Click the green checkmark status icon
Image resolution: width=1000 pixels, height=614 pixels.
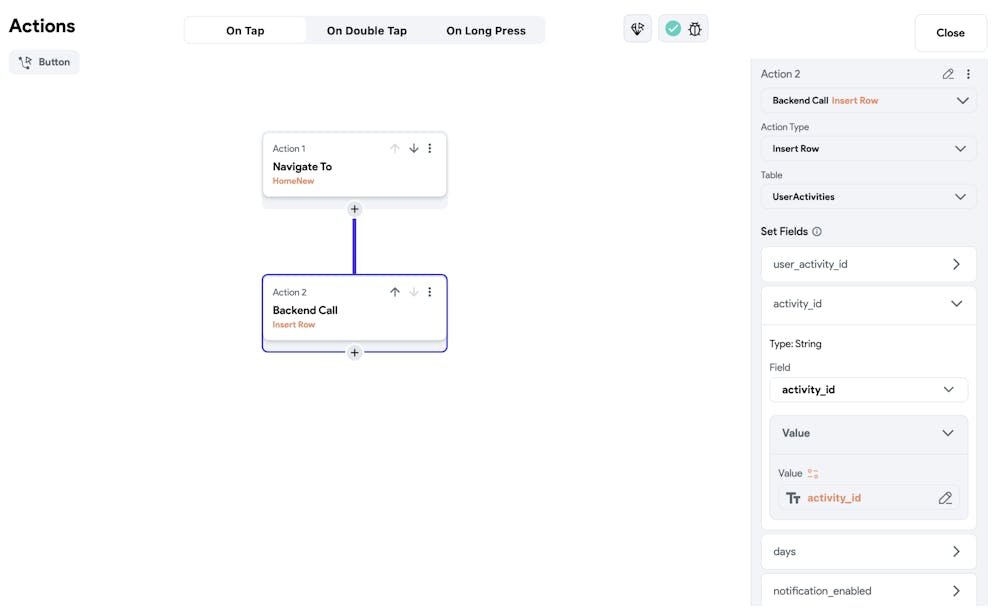tap(673, 29)
